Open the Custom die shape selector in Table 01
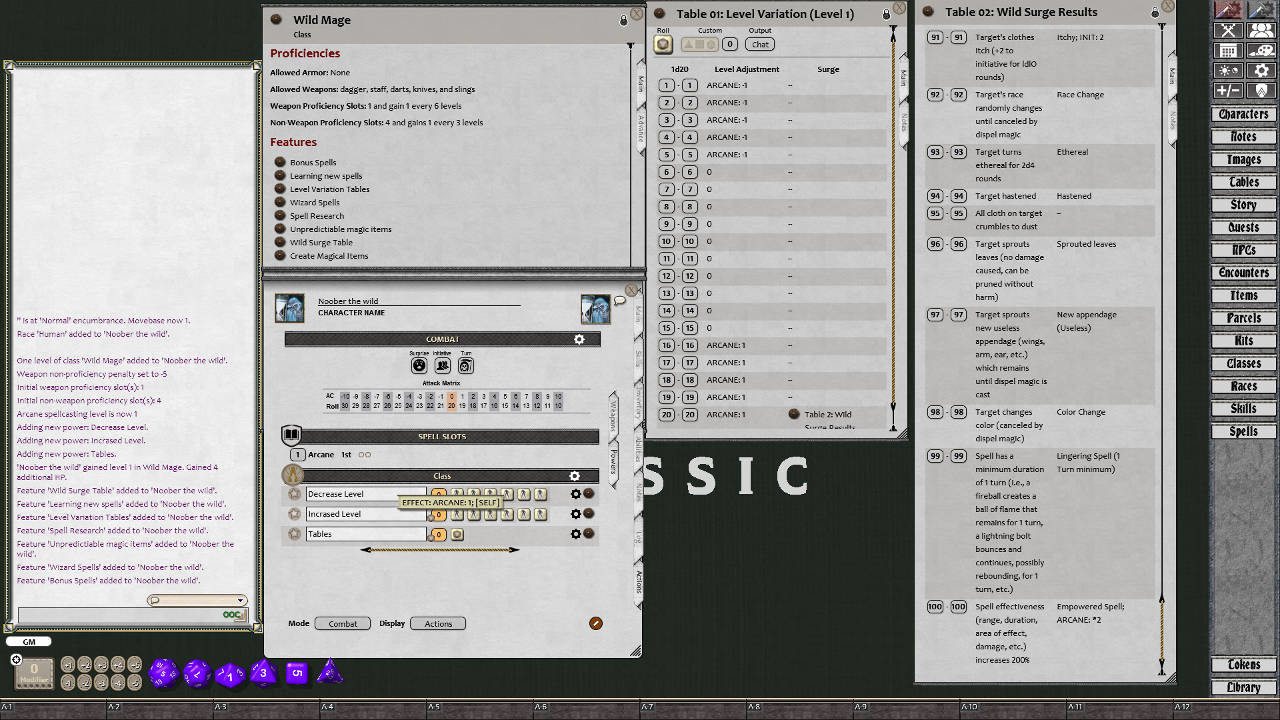The height and width of the screenshot is (720, 1280). pos(700,44)
